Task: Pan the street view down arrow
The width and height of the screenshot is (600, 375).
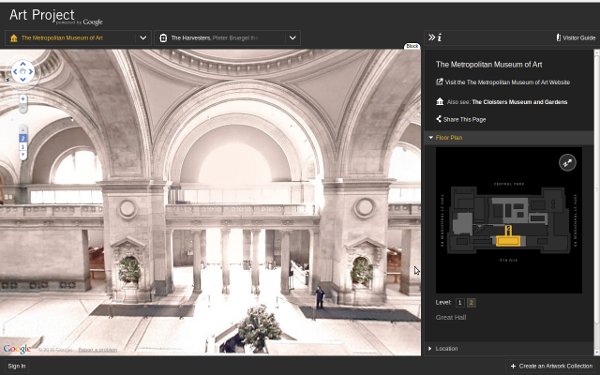Action: coord(23,80)
